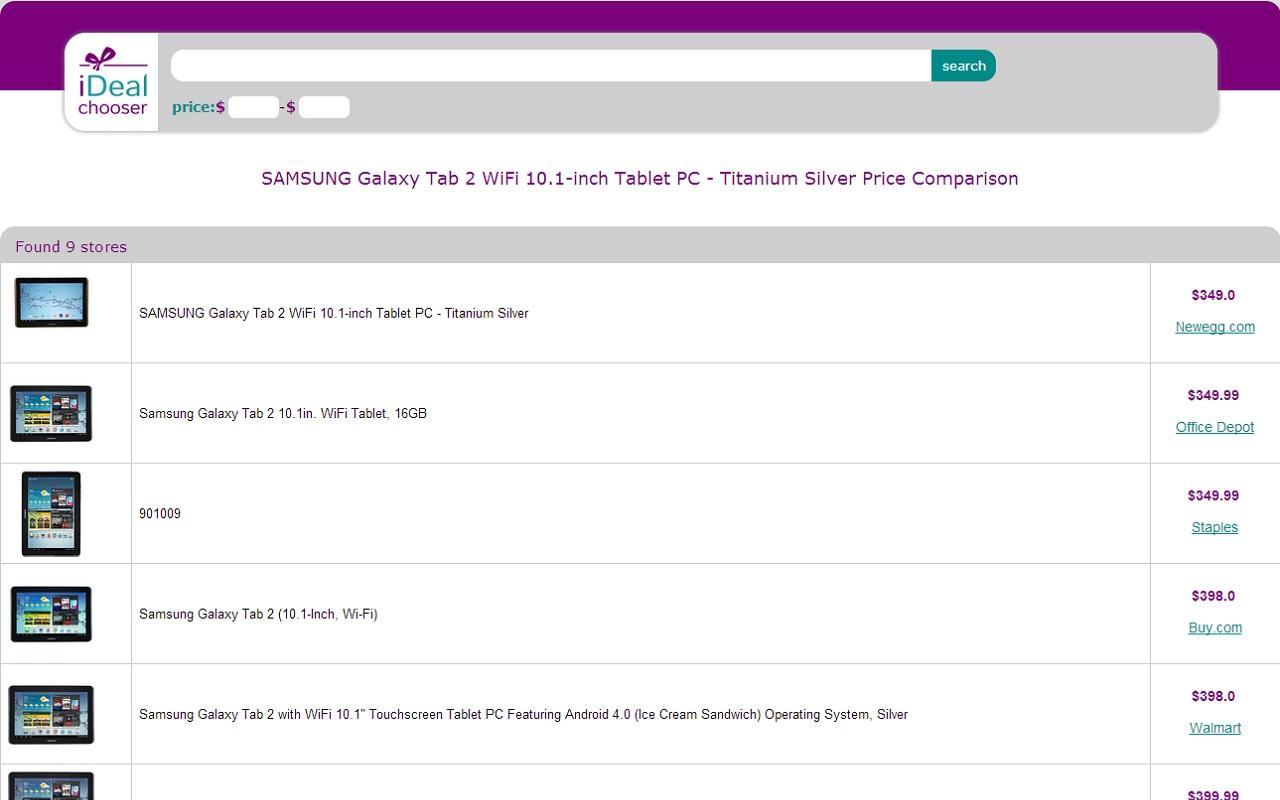Viewport: 1280px width, 800px height.
Task: Open the Buy.com store link
Action: pyautogui.click(x=1215, y=628)
